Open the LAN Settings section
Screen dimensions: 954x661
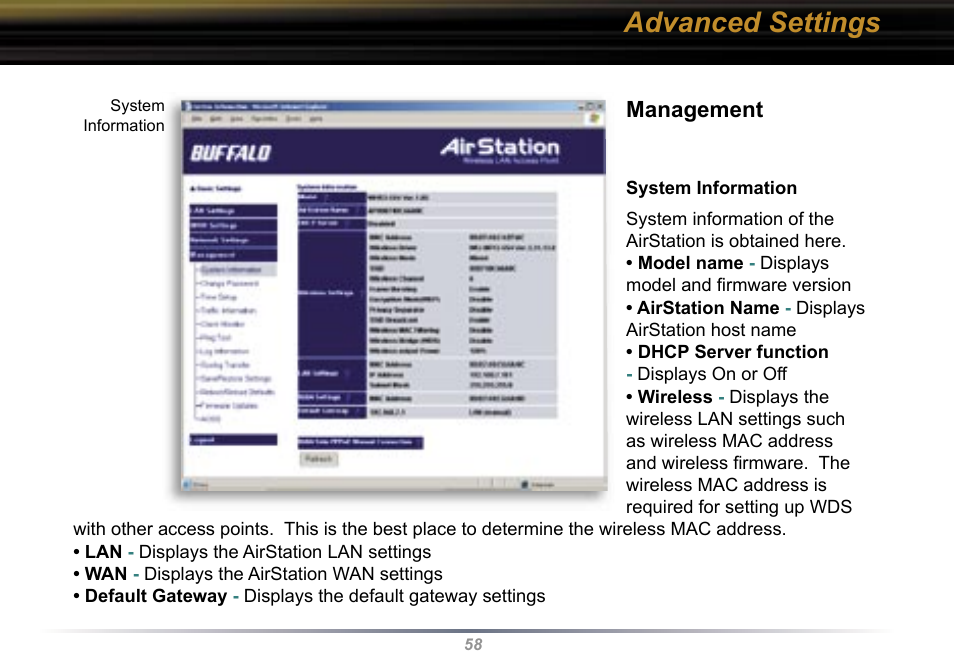point(233,211)
